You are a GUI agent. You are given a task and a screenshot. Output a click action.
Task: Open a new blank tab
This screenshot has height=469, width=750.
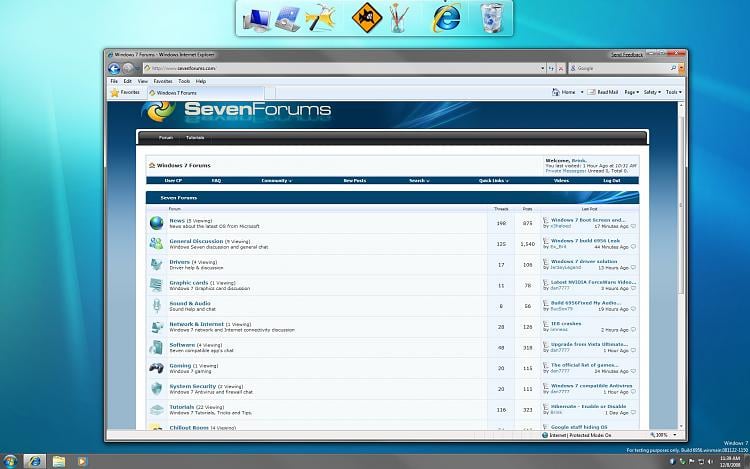pos(270,93)
